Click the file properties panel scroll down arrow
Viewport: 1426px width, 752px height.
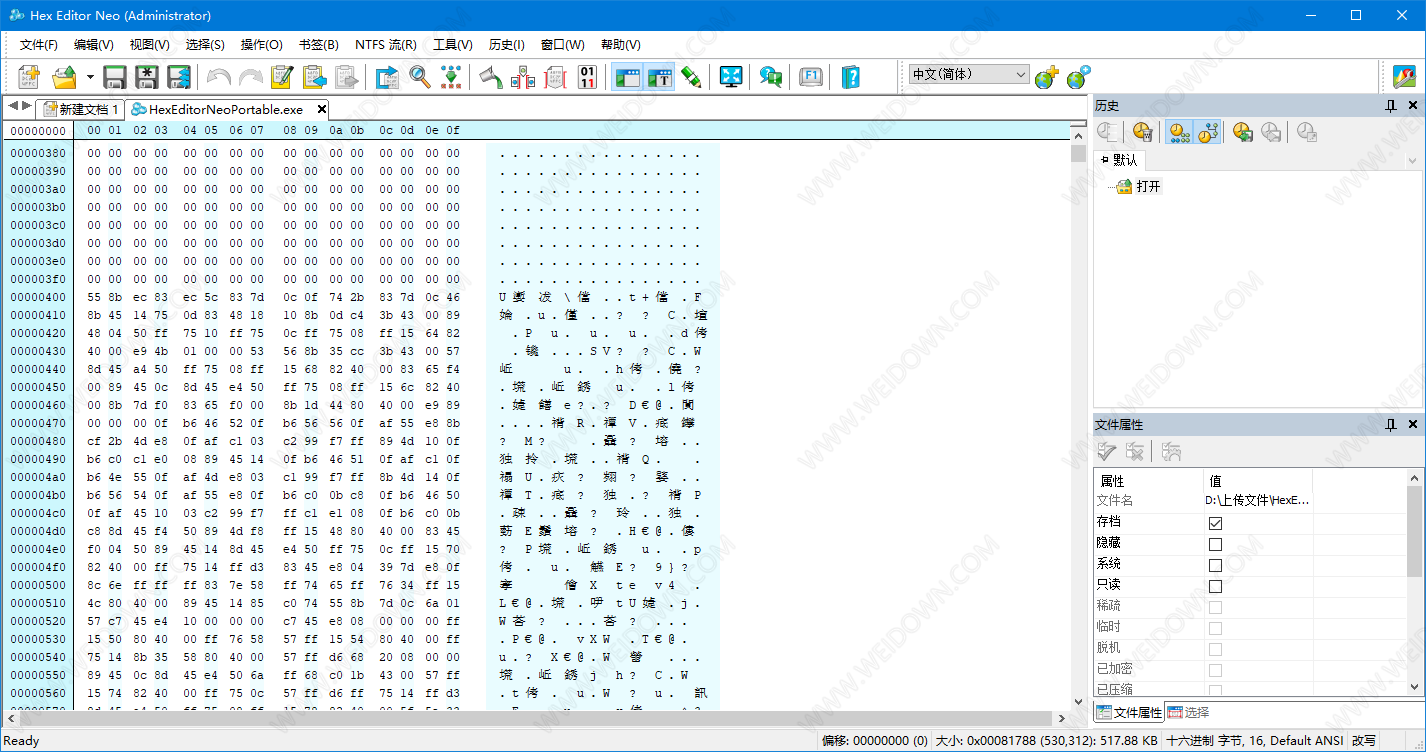click(x=1415, y=687)
